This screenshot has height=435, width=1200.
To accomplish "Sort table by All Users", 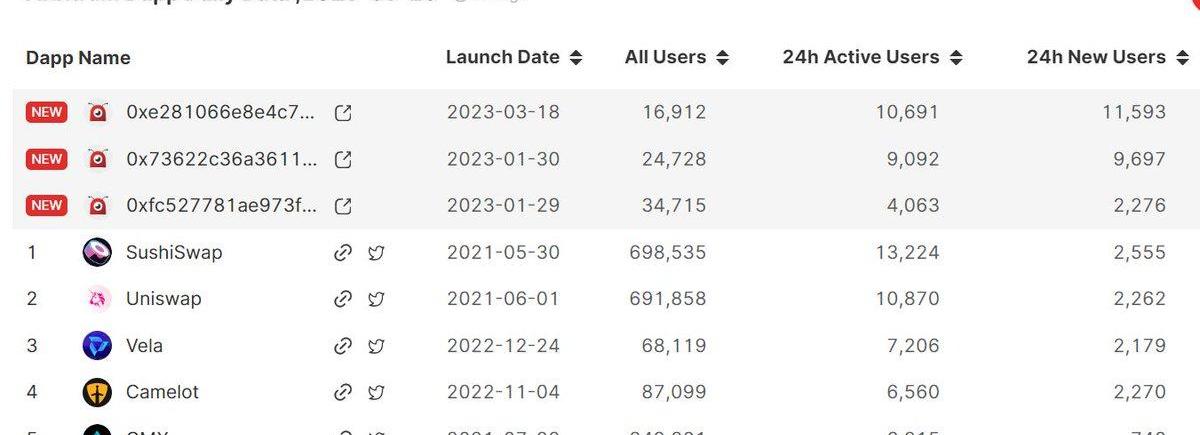I will (677, 58).
